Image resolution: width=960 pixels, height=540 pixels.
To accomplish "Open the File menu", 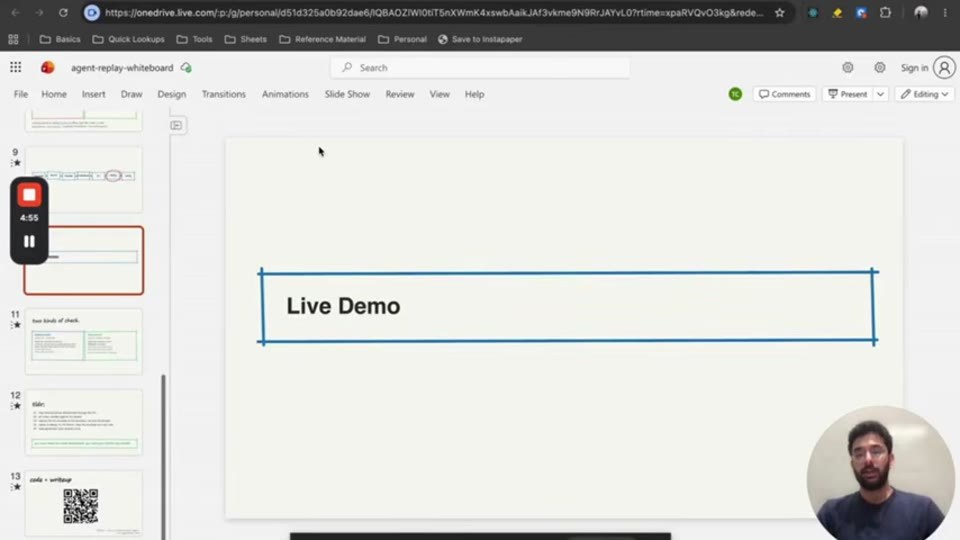I will (21, 94).
